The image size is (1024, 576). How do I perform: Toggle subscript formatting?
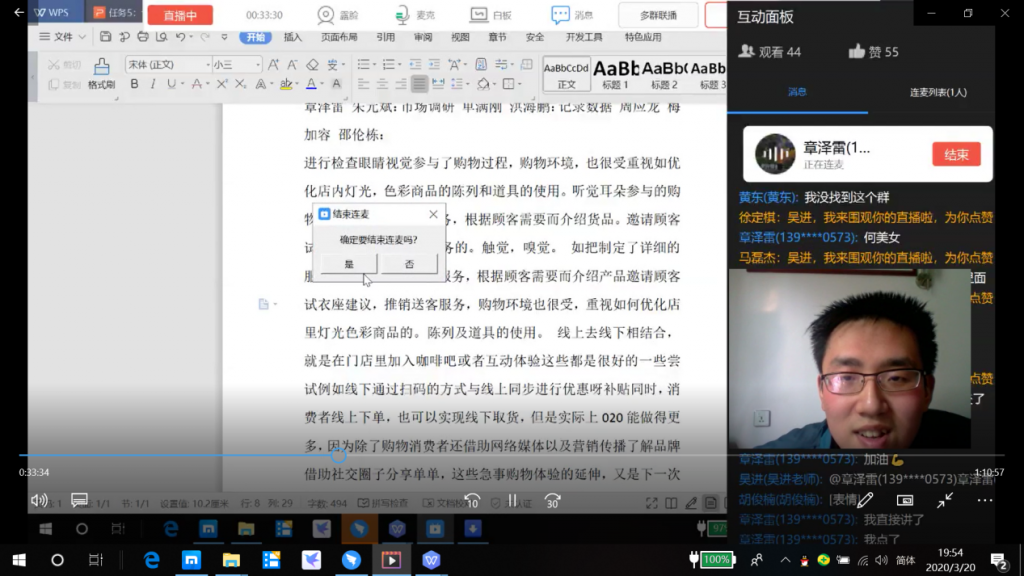tap(240, 84)
